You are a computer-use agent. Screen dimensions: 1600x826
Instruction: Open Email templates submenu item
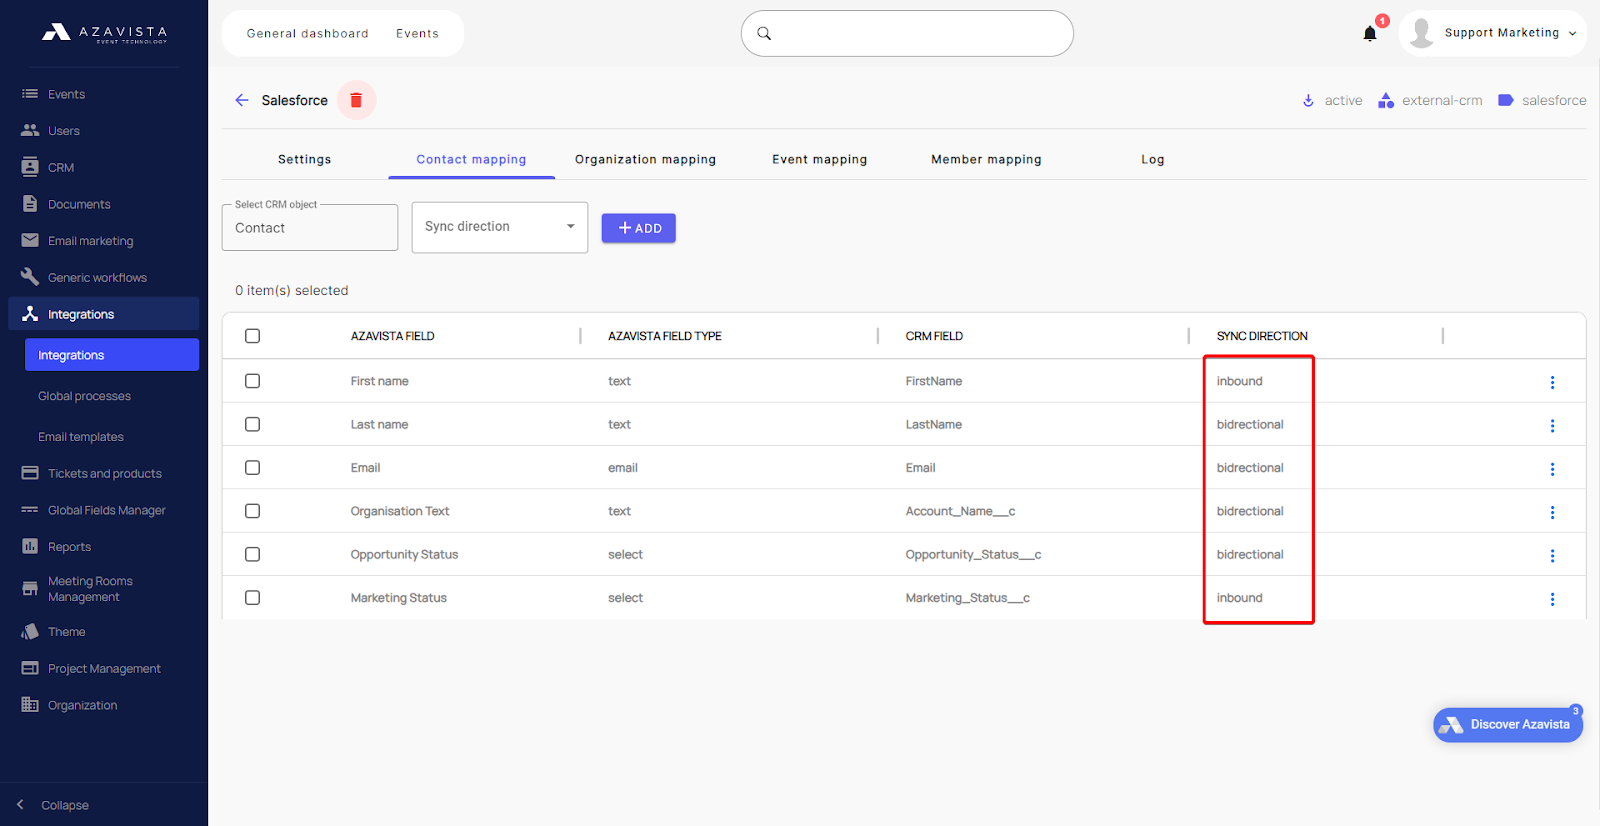81,437
